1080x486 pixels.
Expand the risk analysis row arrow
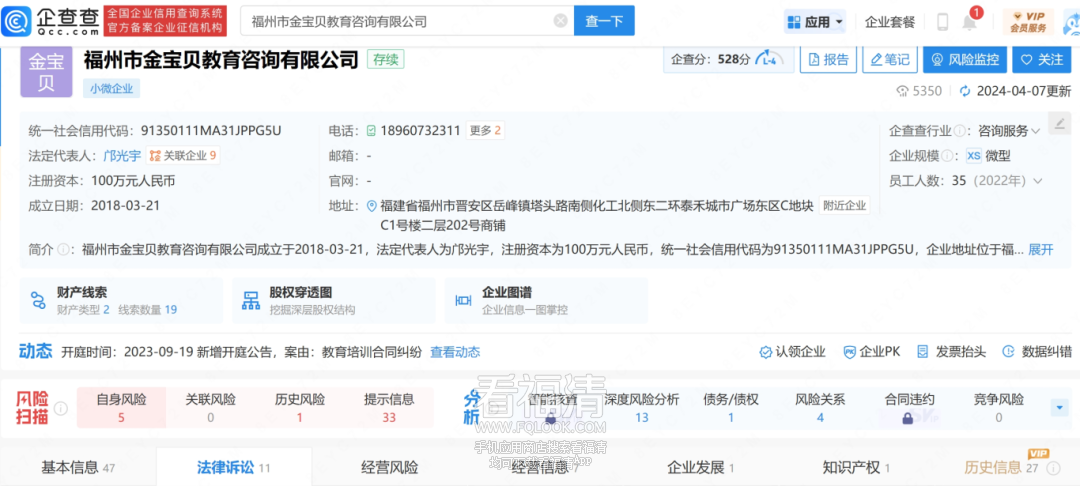(x=1059, y=408)
